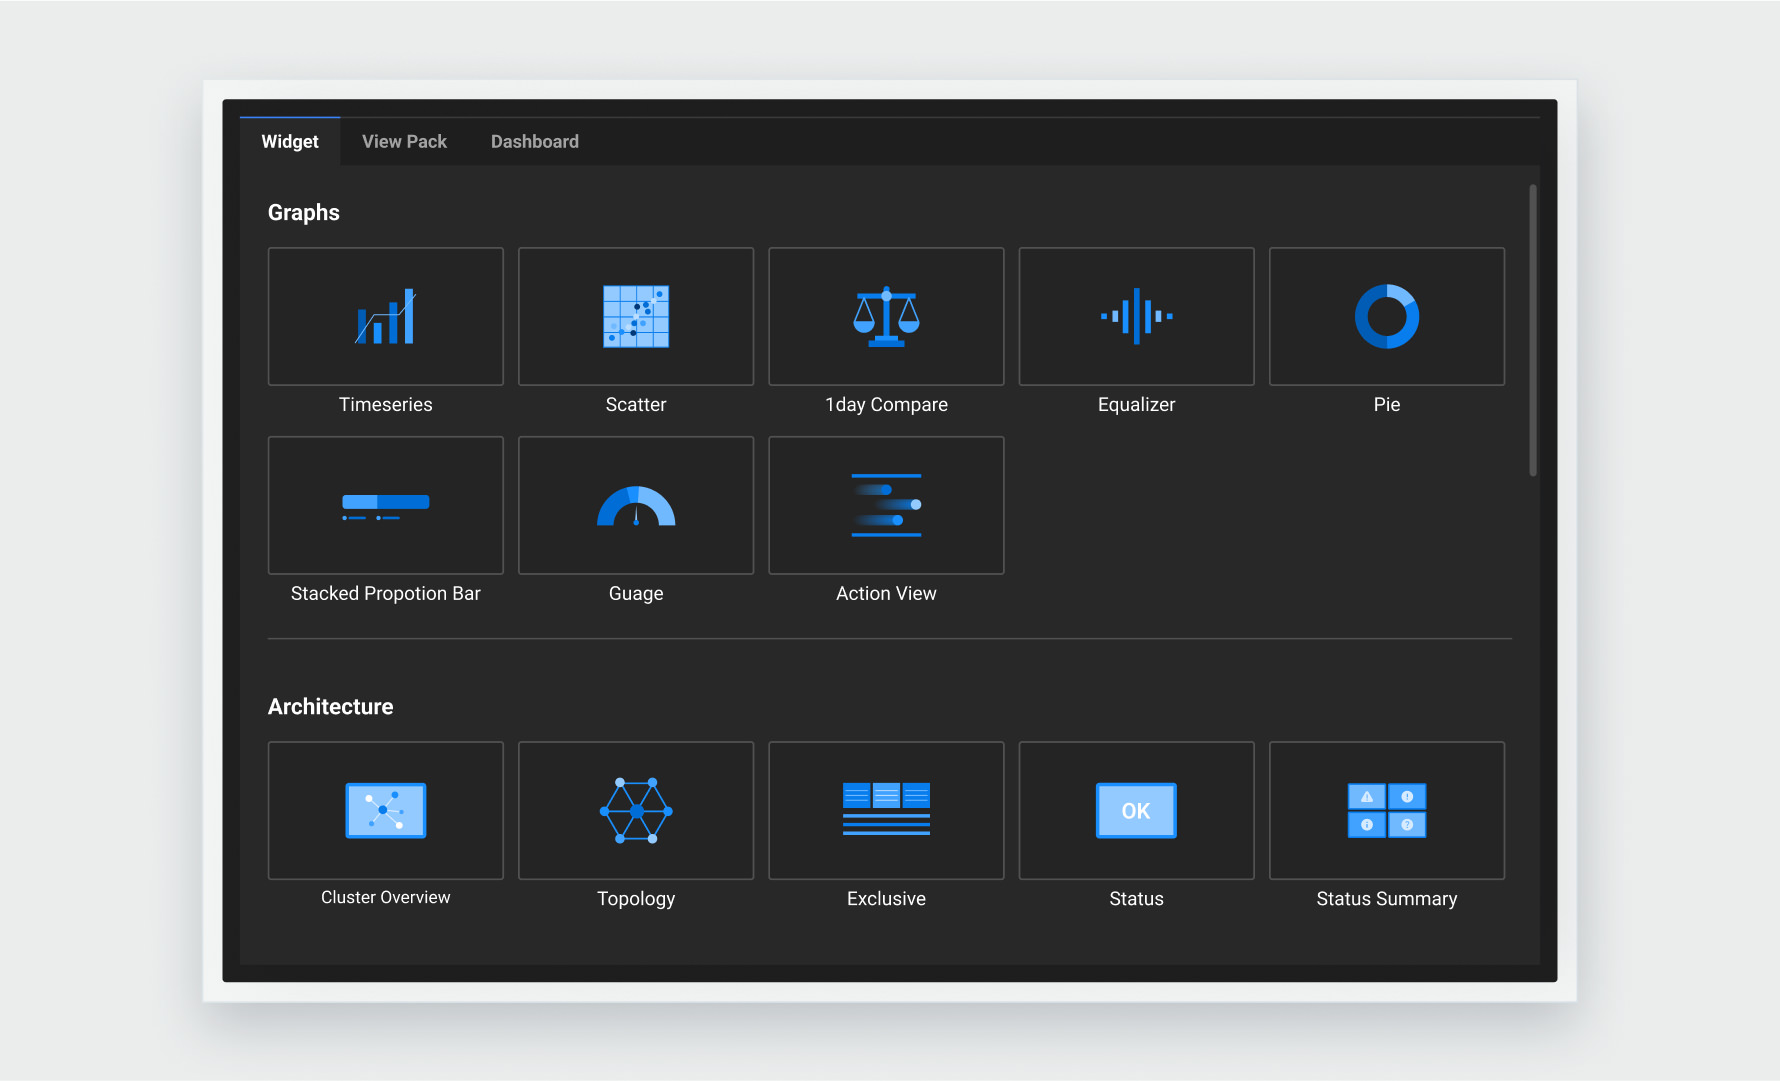1780x1081 pixels.
Task: Switch to the View Pack tab
Action: 404,142
